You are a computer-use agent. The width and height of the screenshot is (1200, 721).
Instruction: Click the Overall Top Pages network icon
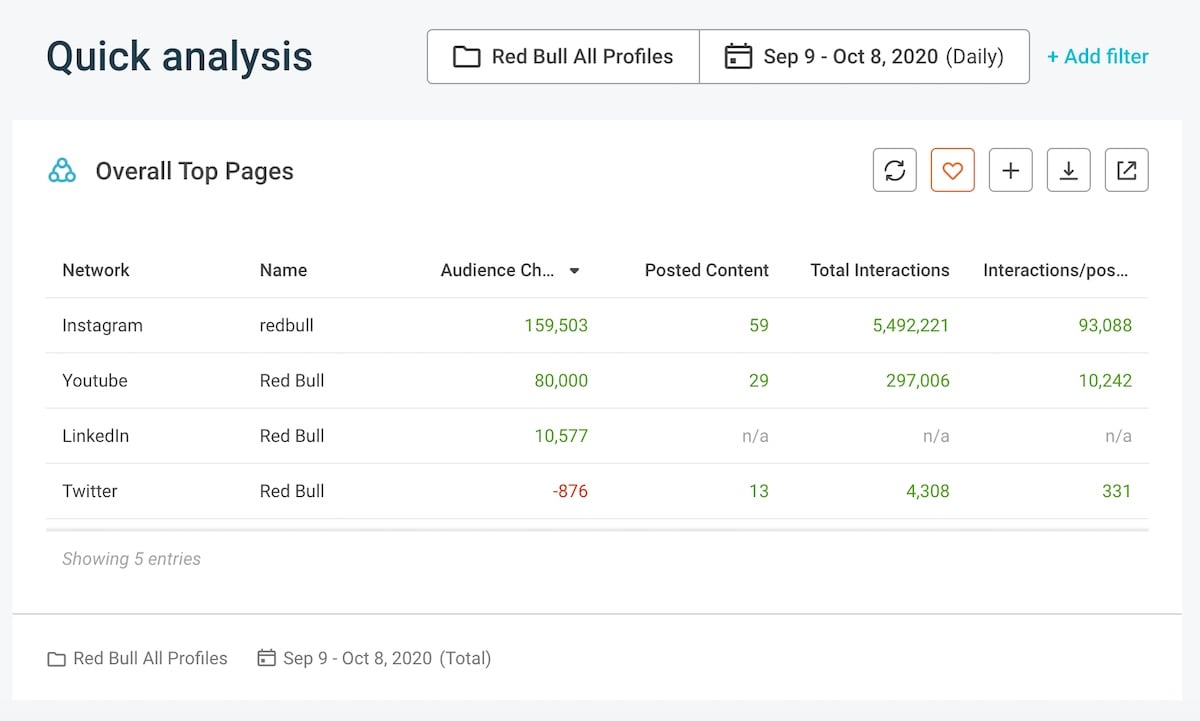62,171
